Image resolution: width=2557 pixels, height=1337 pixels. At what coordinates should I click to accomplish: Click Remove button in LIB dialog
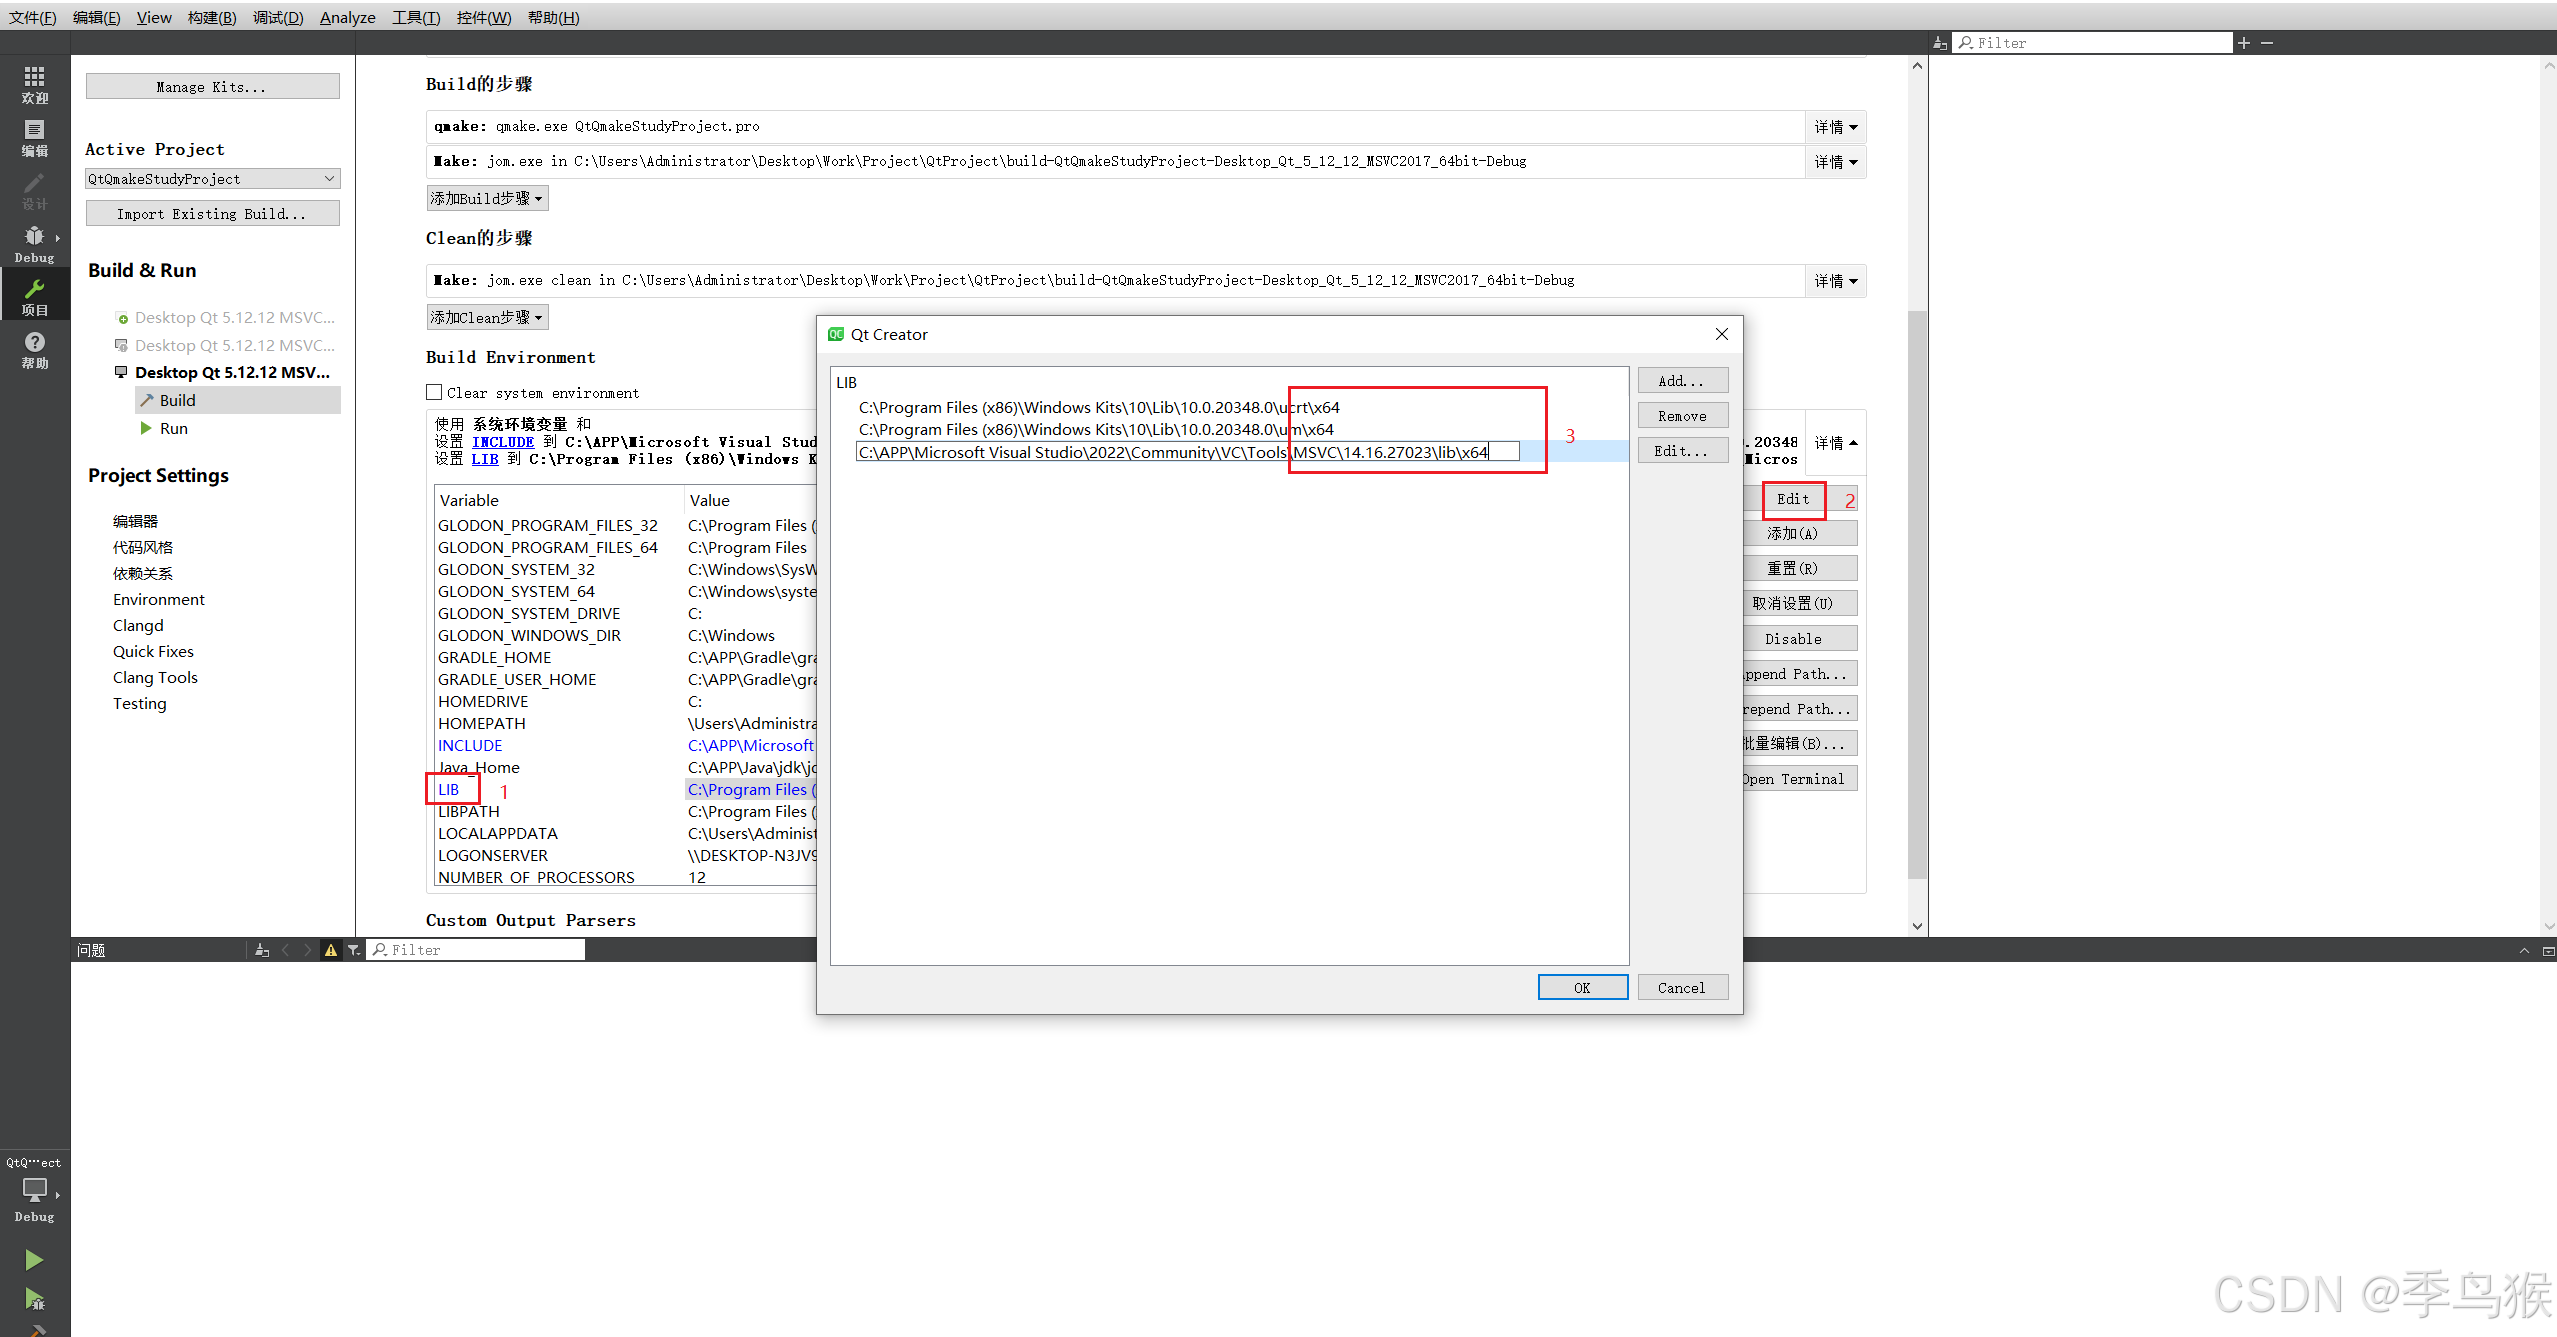(x=1682, y=416)
